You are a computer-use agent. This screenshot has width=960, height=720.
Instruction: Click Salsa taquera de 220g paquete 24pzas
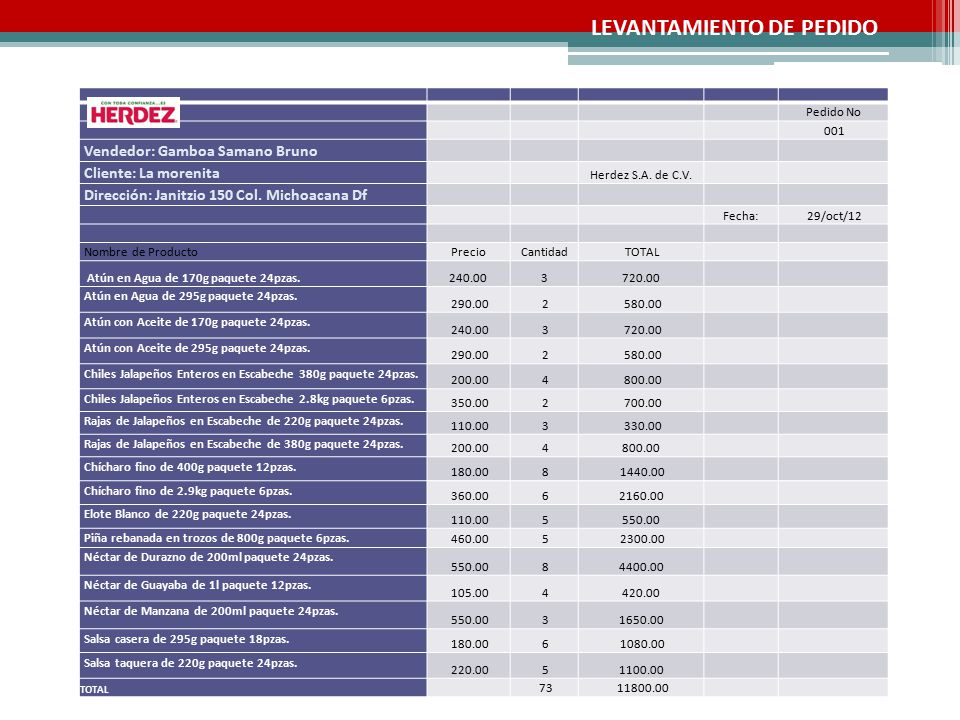click(x=190, y=663)
